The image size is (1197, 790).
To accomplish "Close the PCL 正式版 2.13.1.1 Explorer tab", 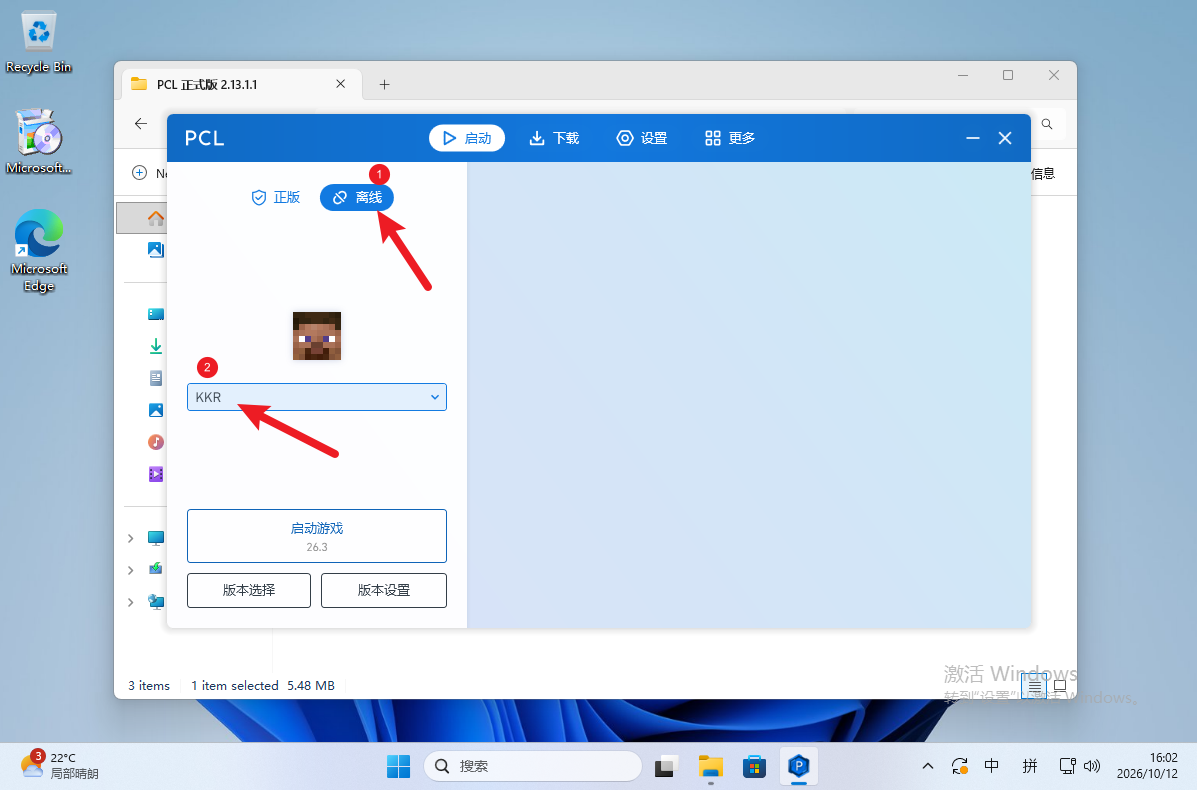I will pyautogui.click(x=340, y=84).
